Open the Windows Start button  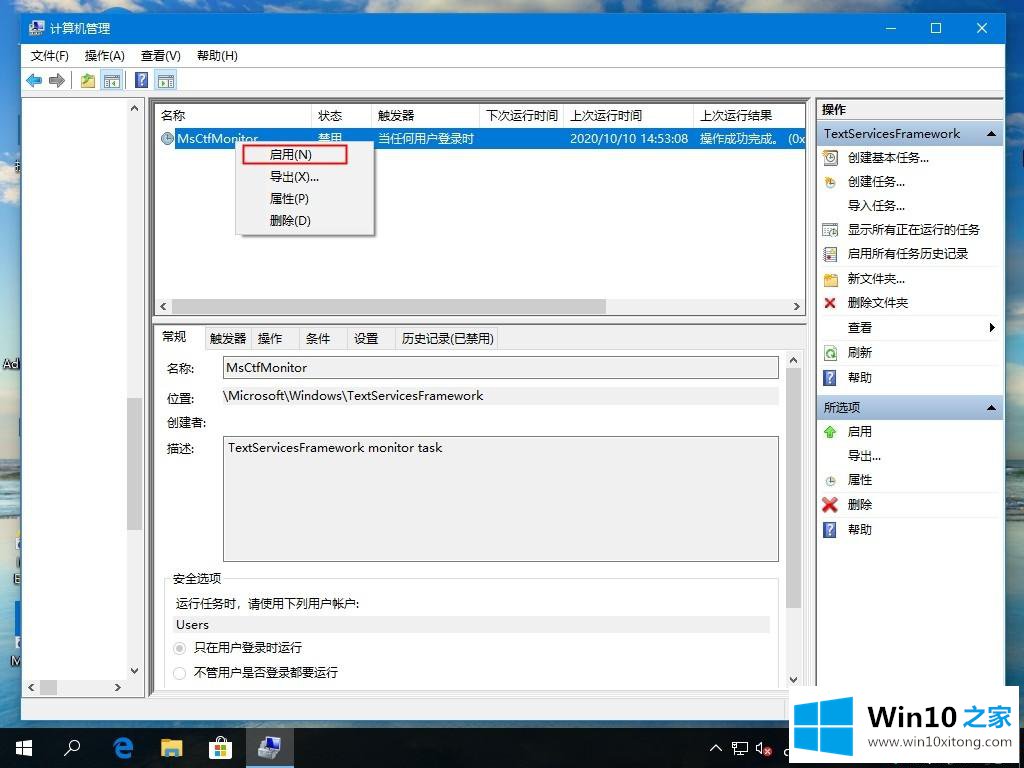pyautogui.click(x=24, y=748)
